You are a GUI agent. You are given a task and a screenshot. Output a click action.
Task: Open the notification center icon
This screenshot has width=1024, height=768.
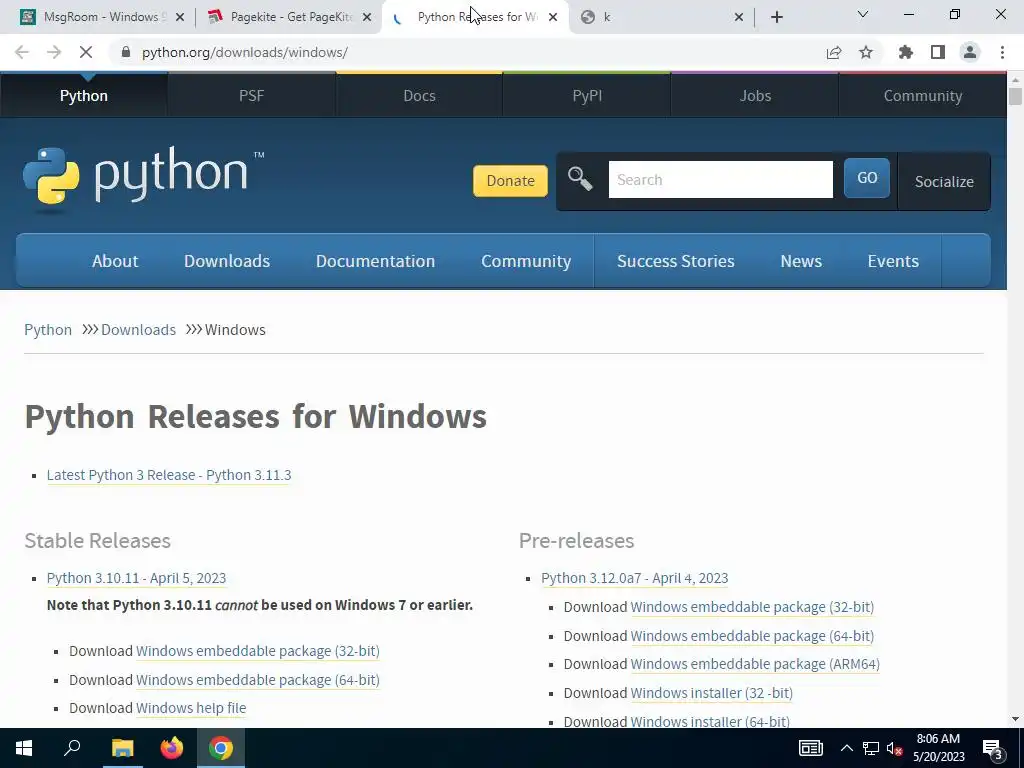click(x=992, y=749)
